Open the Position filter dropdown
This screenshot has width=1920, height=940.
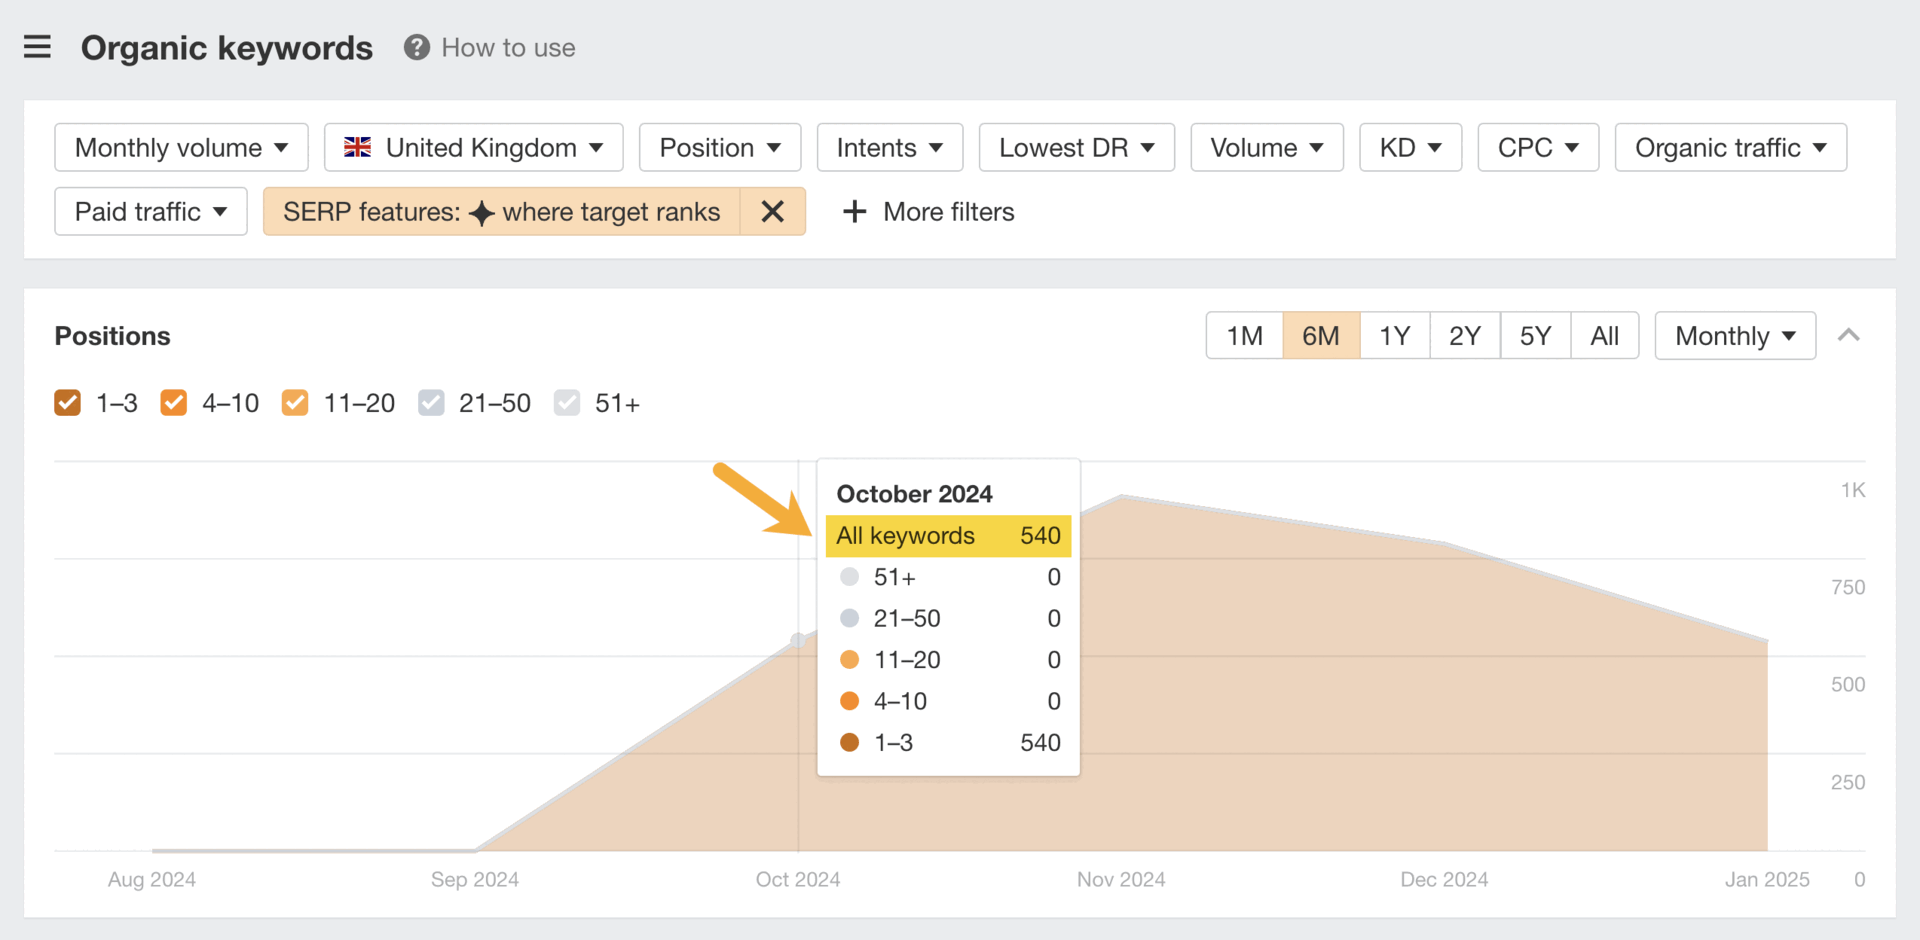coord(719,147)
